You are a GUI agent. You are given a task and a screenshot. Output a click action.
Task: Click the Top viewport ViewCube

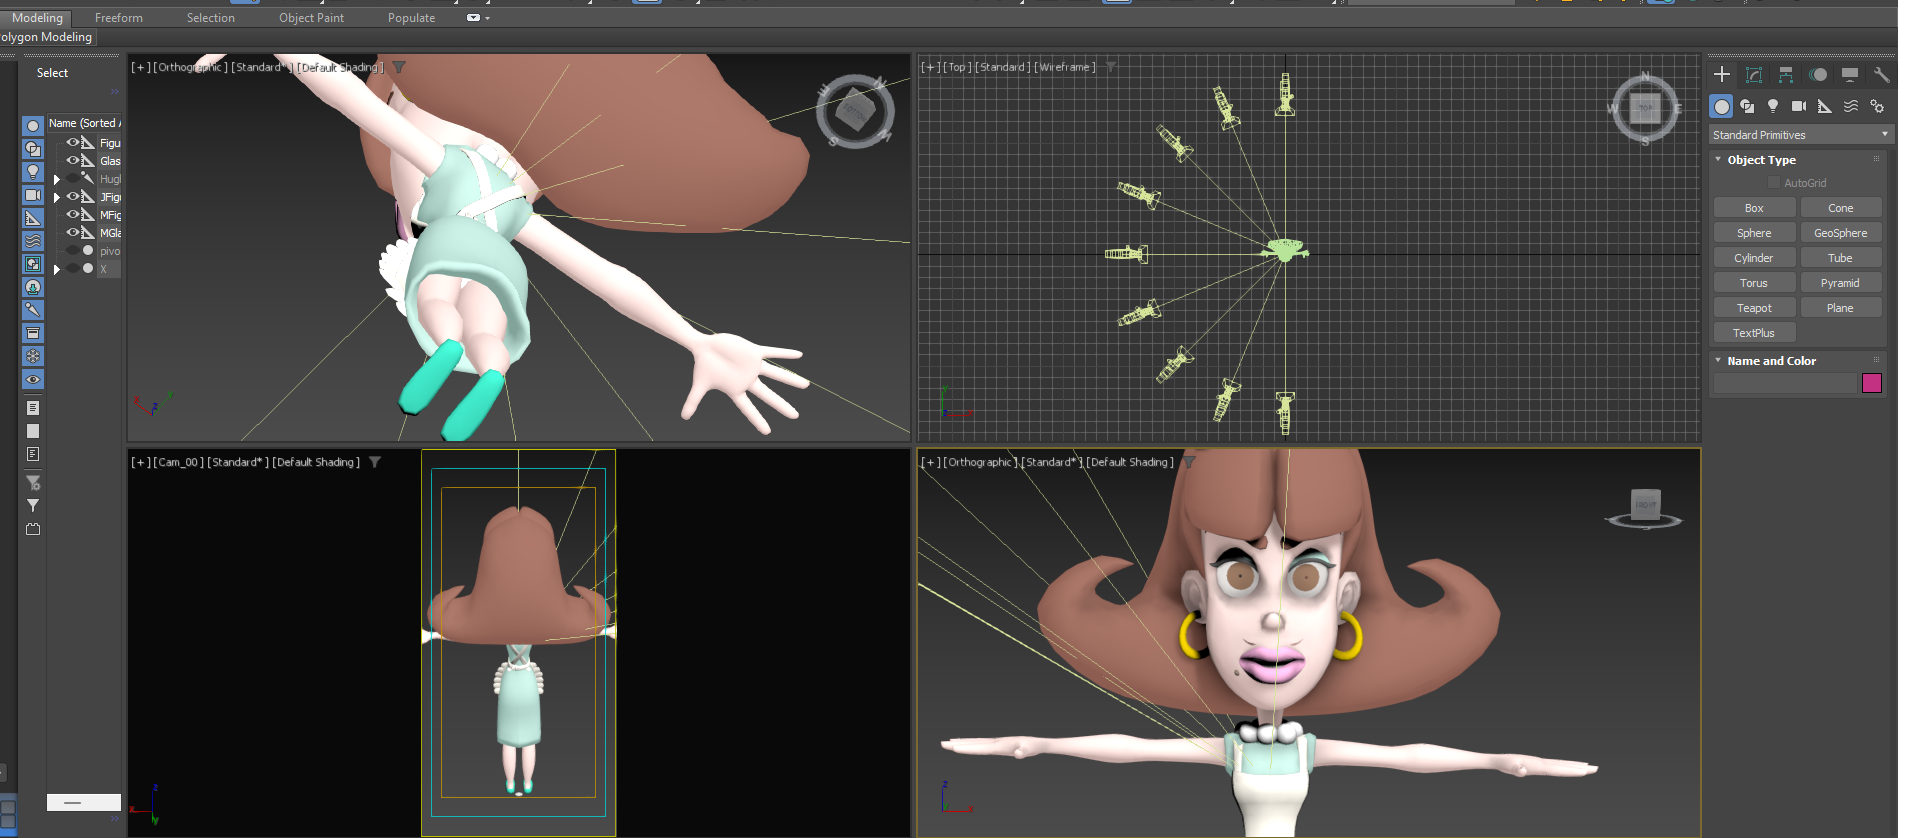pyautogui.click(x=1645, y=108)
